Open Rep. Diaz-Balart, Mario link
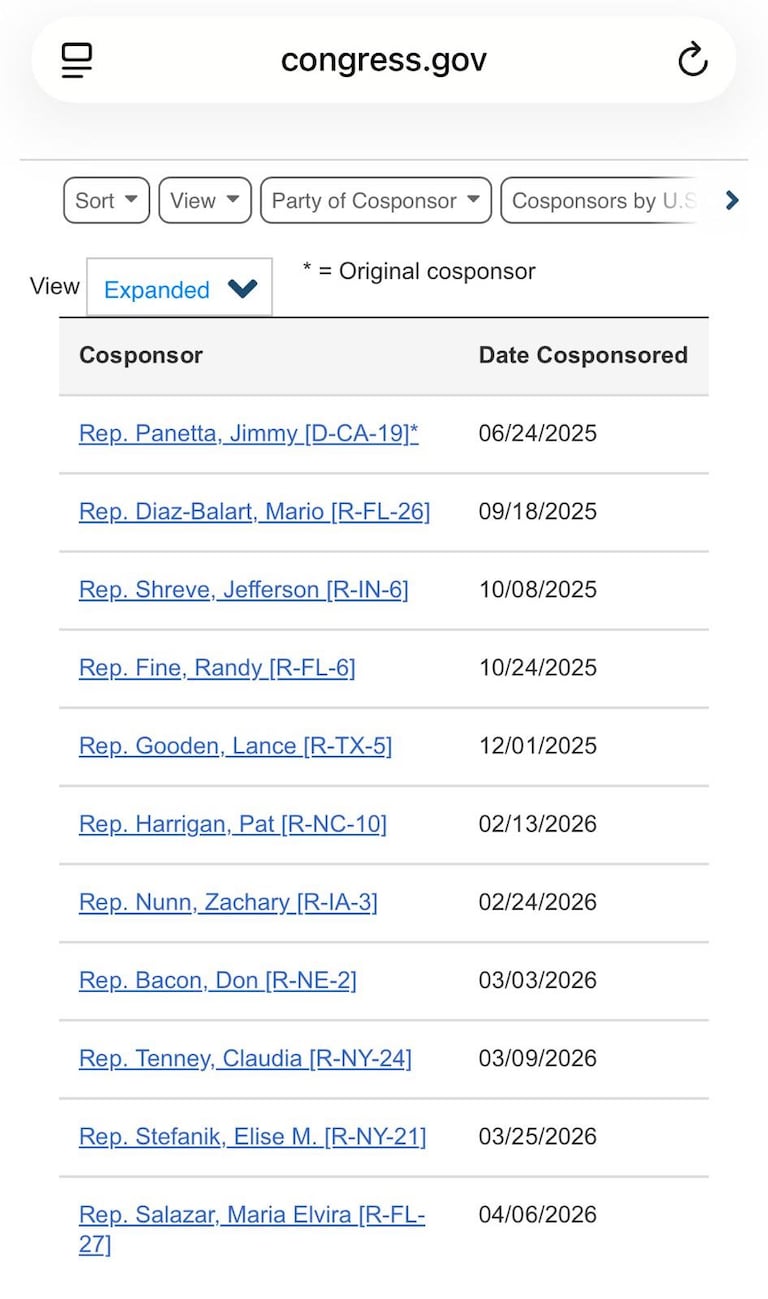Image resolution: width=768 pixels, height=1299 pixels. pos(254,511)
